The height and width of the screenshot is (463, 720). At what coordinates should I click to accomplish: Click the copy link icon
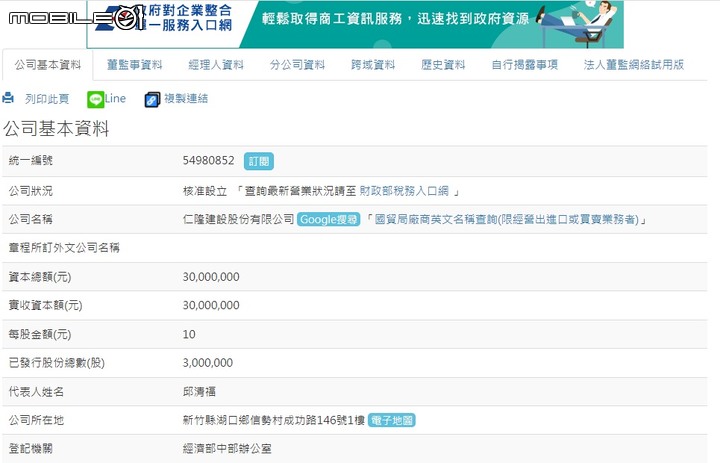pyautogui.click(x=152, y=99)
